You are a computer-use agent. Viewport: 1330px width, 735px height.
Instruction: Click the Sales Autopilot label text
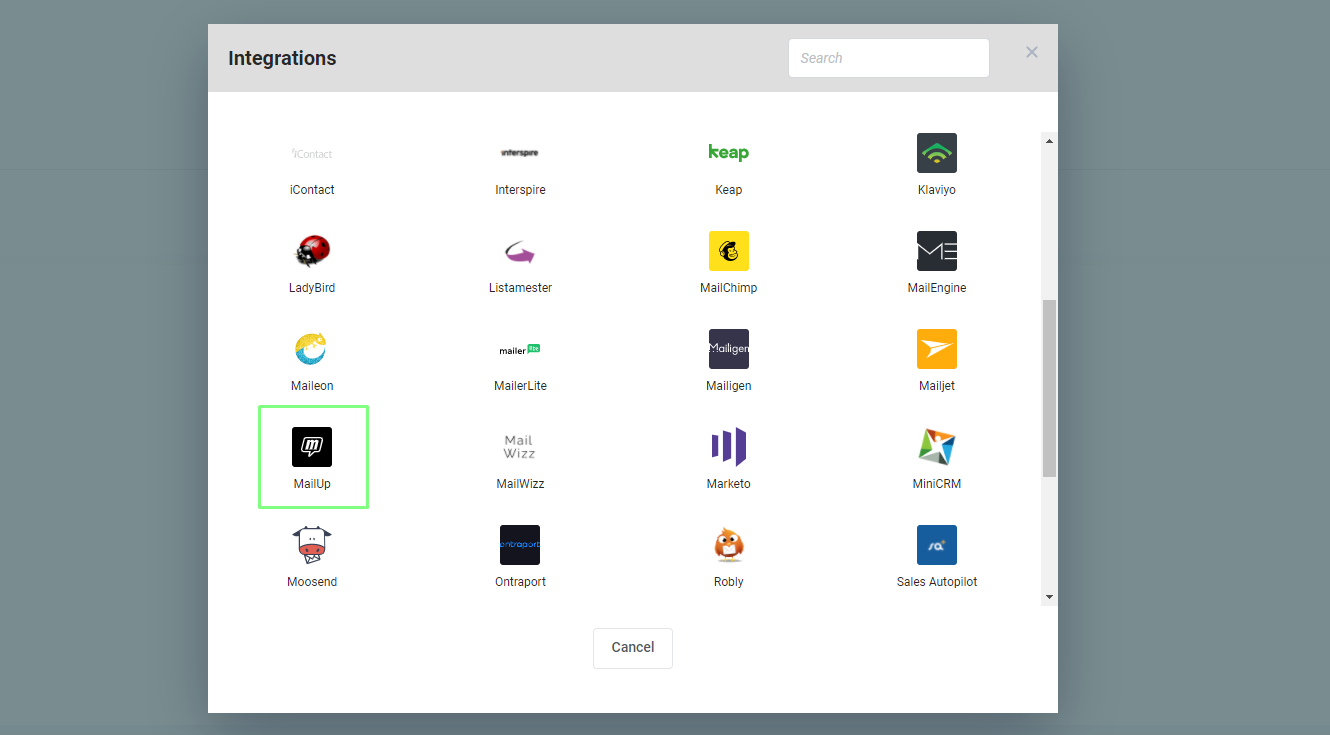point(937,582)
